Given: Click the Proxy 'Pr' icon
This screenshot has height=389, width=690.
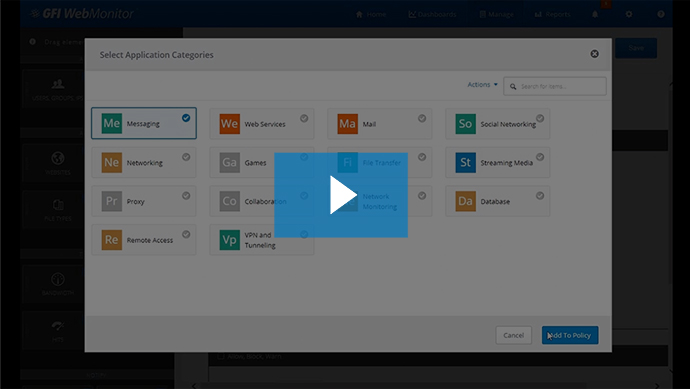Looking at the screenshot, I should [x=112, y=201].
